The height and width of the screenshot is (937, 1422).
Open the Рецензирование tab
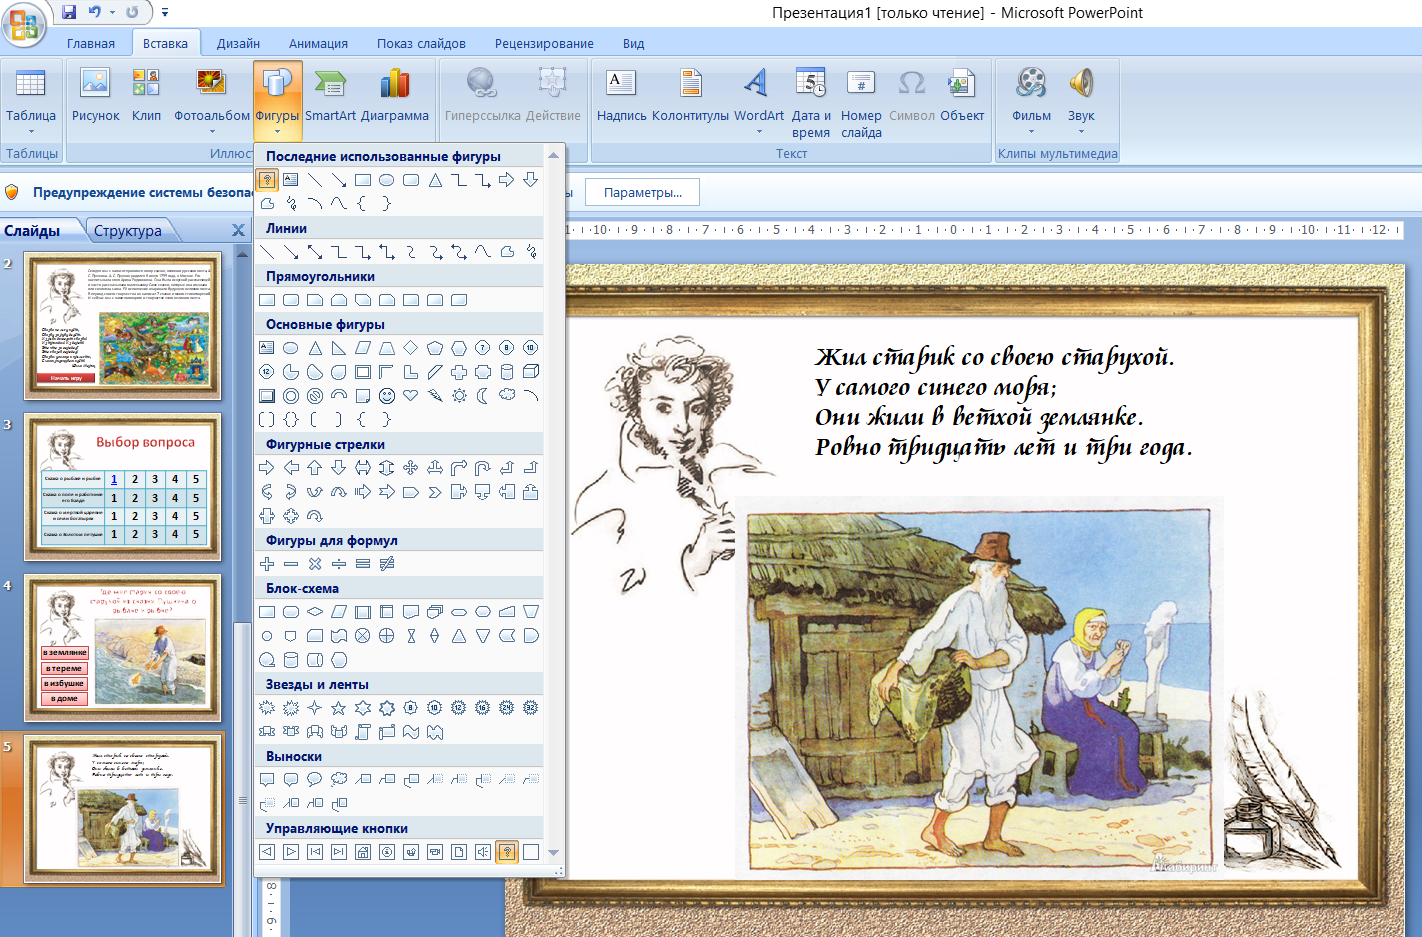544,43
